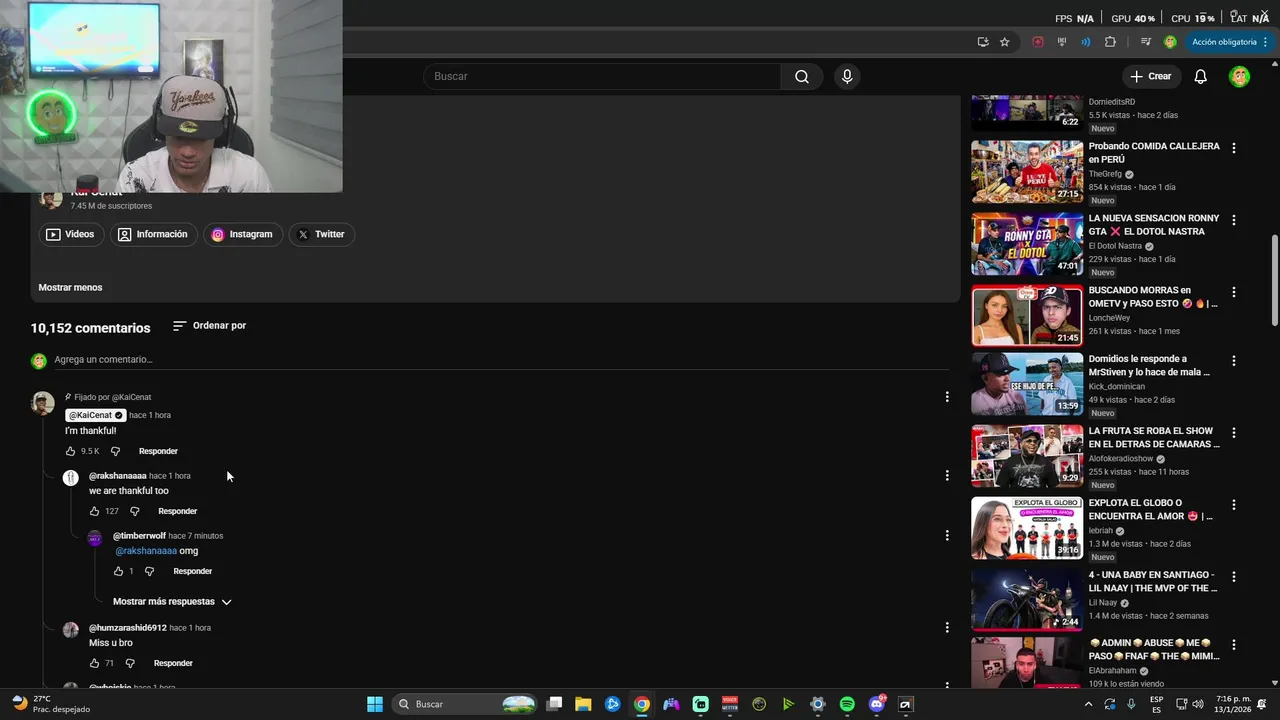Open options menu for KaiCenat's pinned comment
The image size is (1280, 720).
947,397
